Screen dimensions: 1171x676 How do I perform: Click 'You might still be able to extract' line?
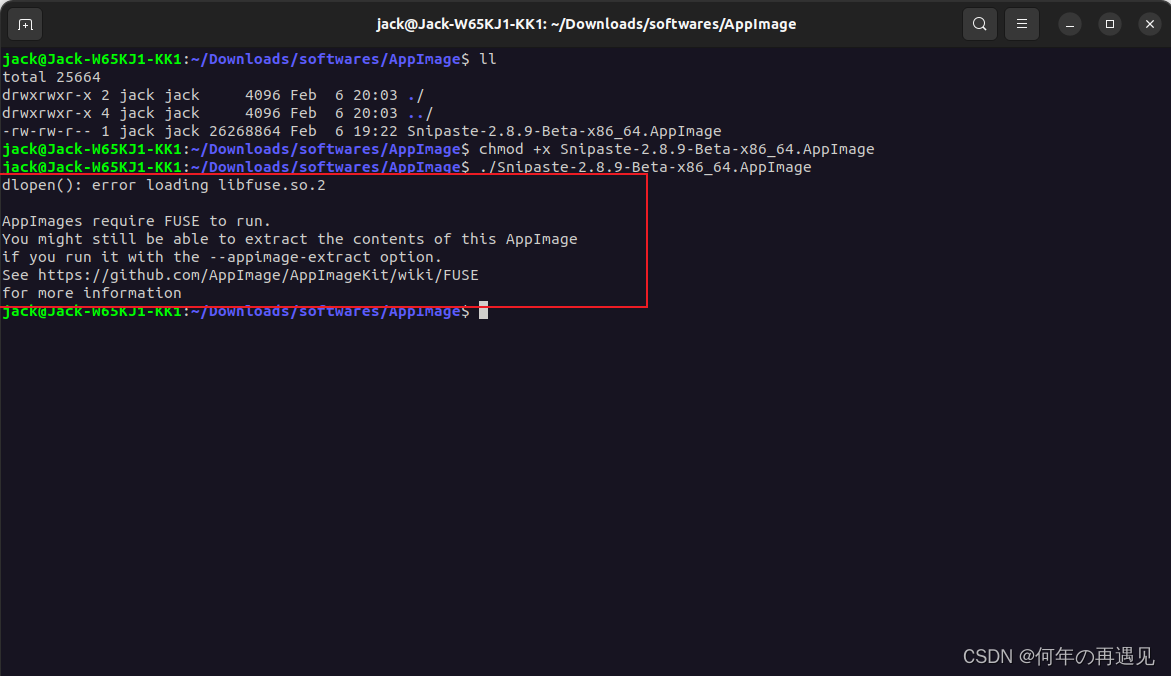click(290, 239)
